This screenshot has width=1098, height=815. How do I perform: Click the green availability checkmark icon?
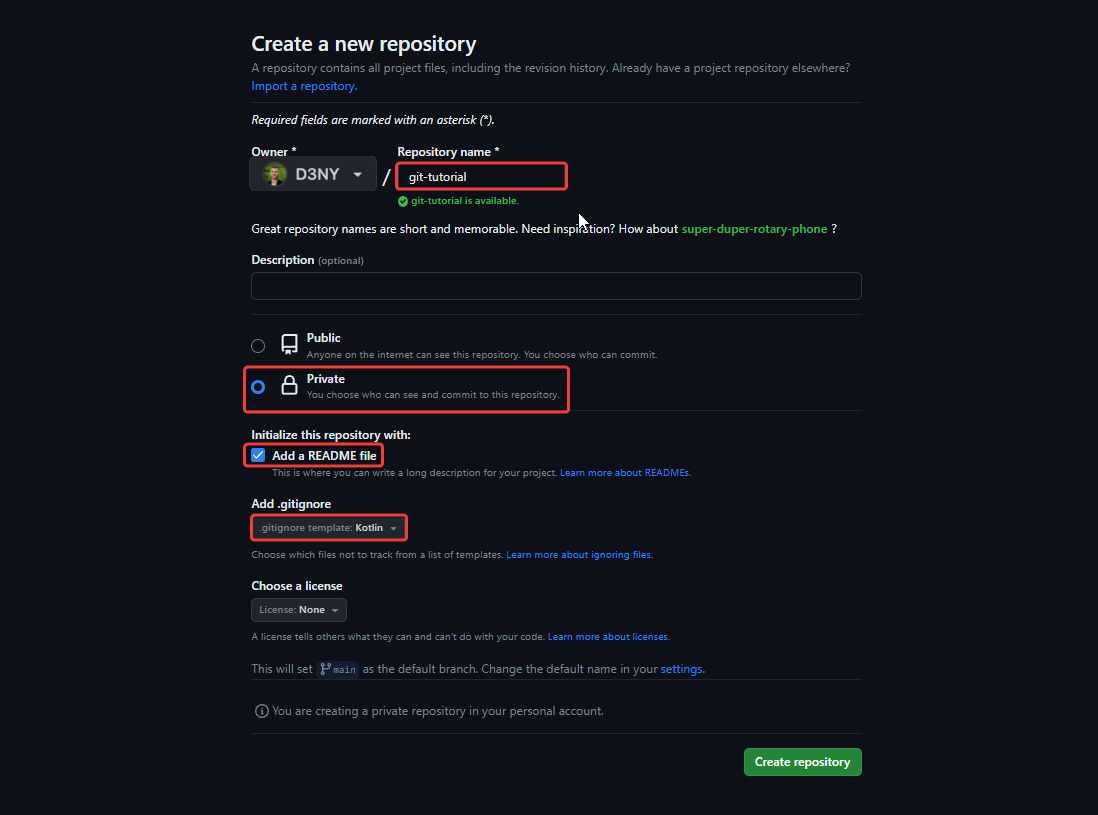coord(403,201)
